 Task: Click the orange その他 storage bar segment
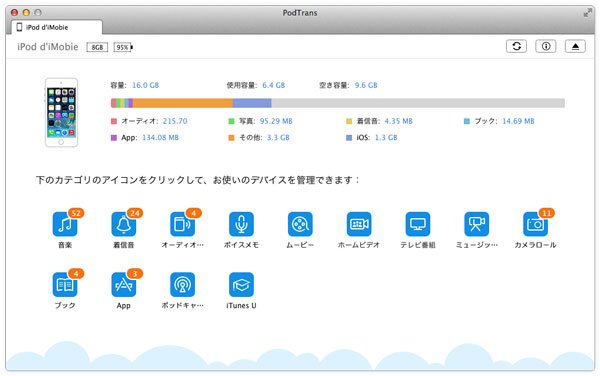pyautogui.click(x=183, y=103)
